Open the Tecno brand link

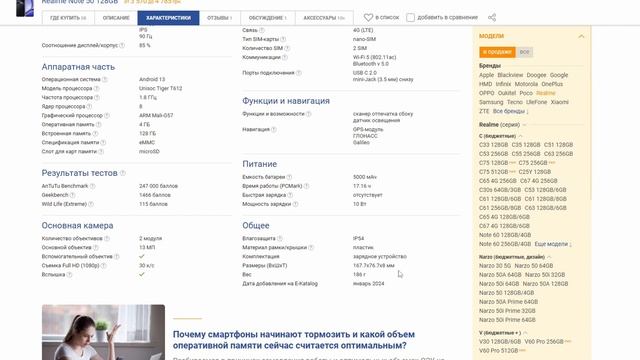[x=515, y=102]
